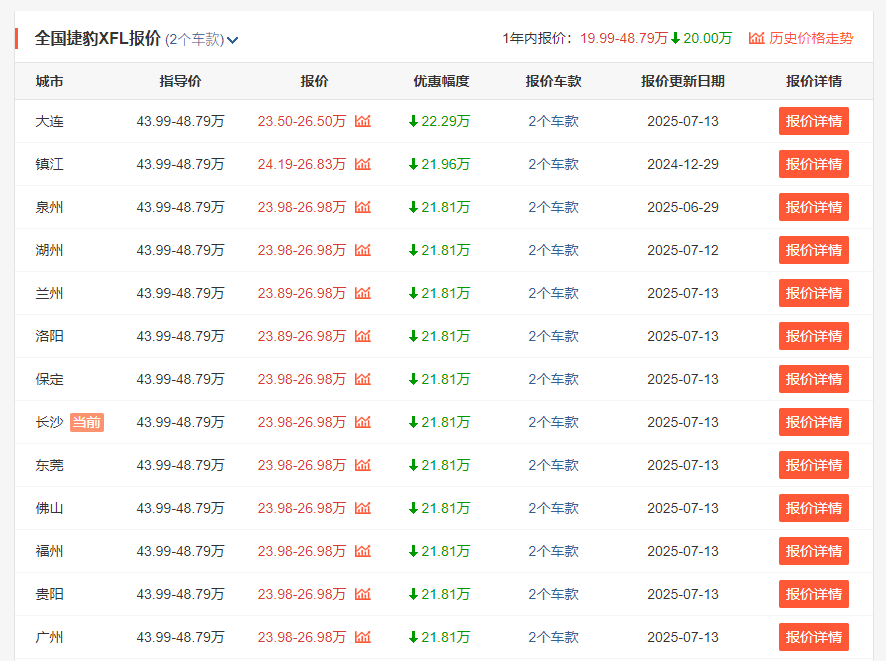Click 报价详情 button for 长沙
The height and width of the screenshot is (661, 886).
(814, 421)
